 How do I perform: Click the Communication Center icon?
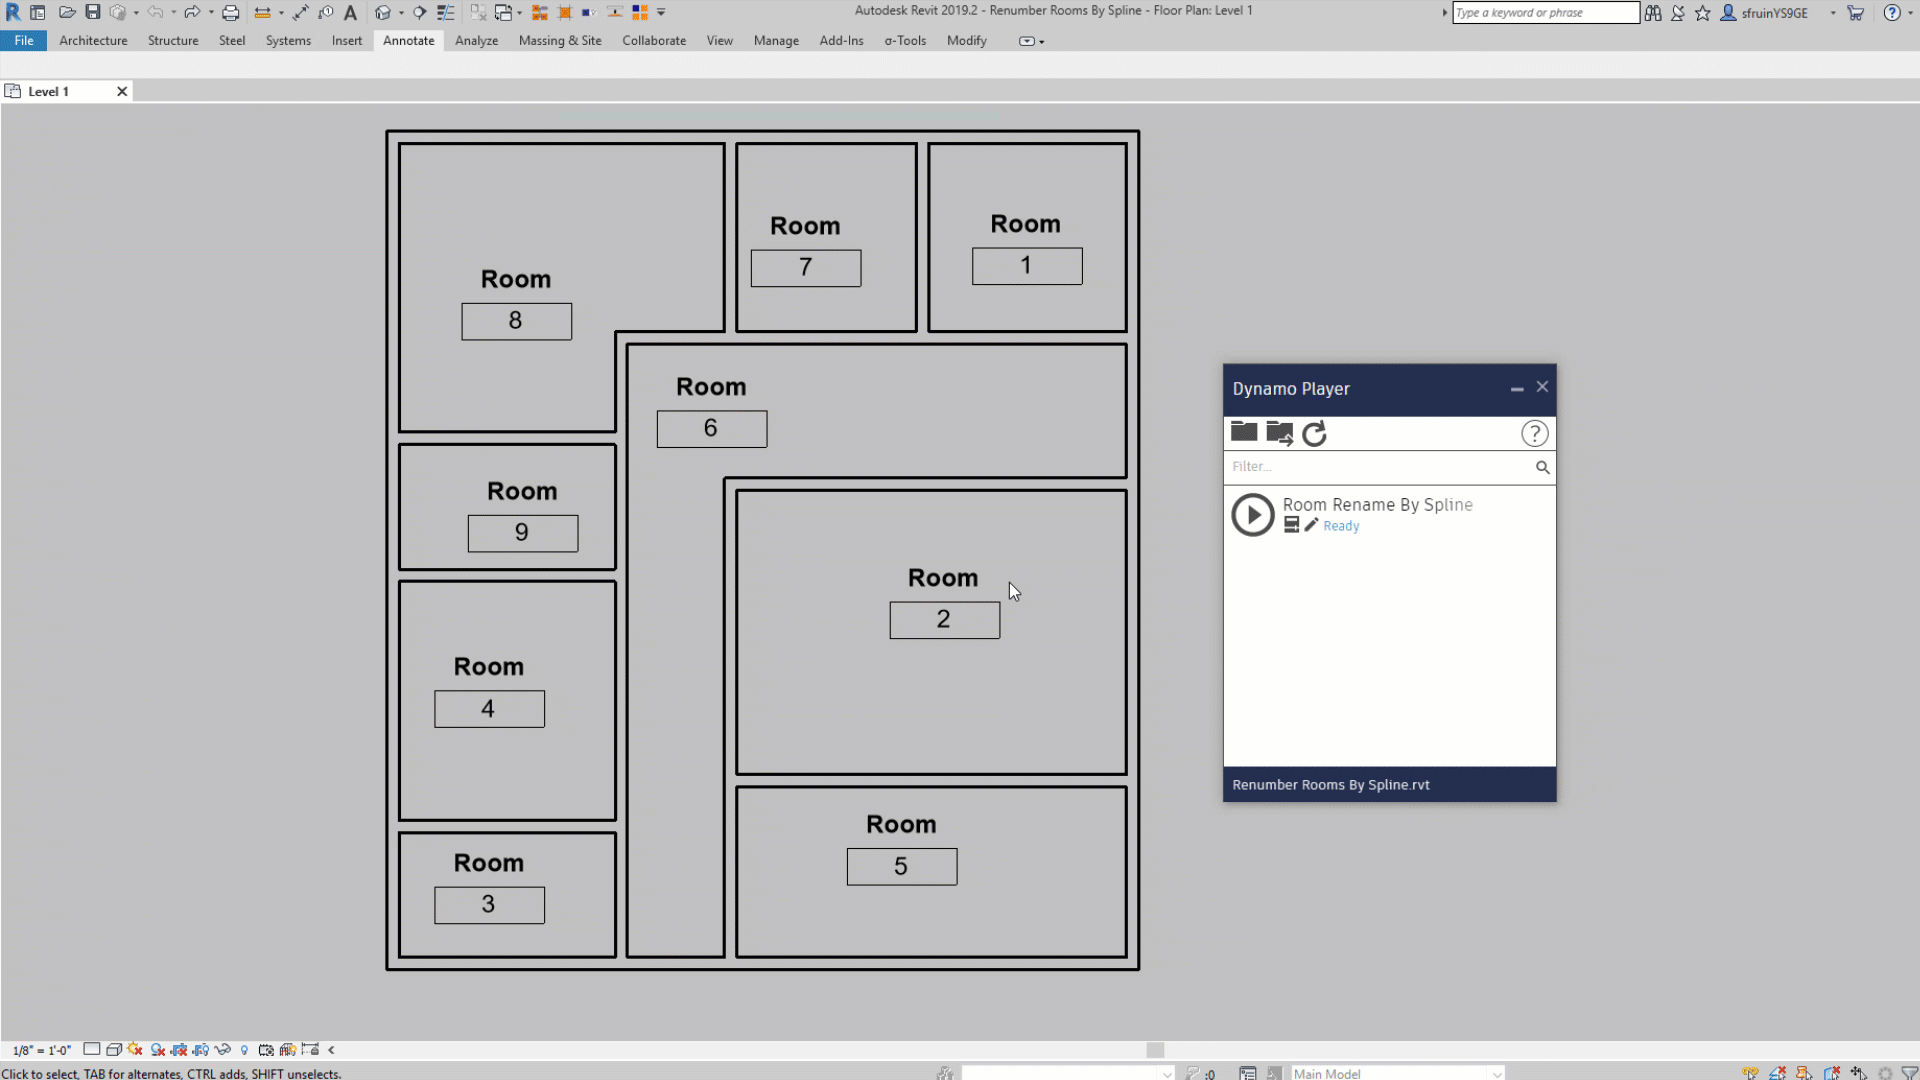[x=1678, y=13]
